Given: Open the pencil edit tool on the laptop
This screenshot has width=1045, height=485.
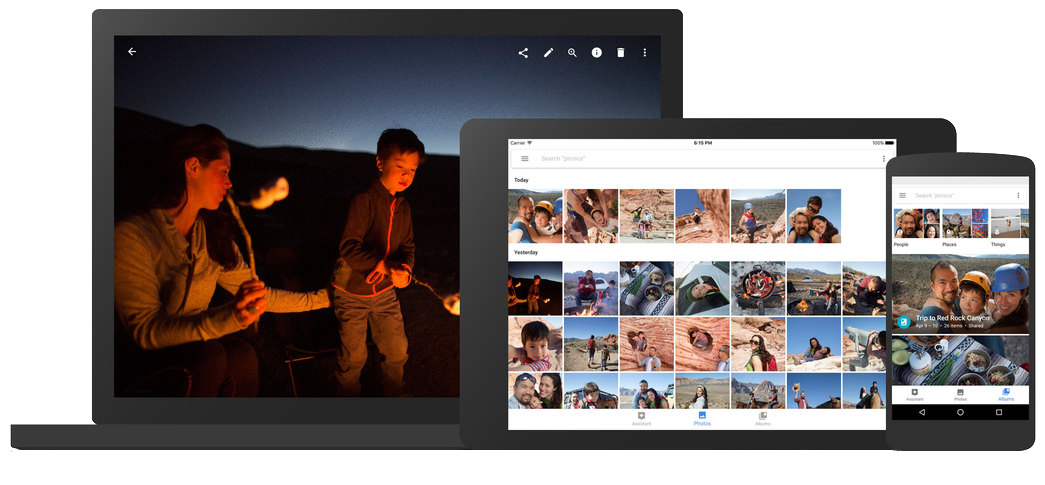Looking at the screenshot, I should pos(548,53).
